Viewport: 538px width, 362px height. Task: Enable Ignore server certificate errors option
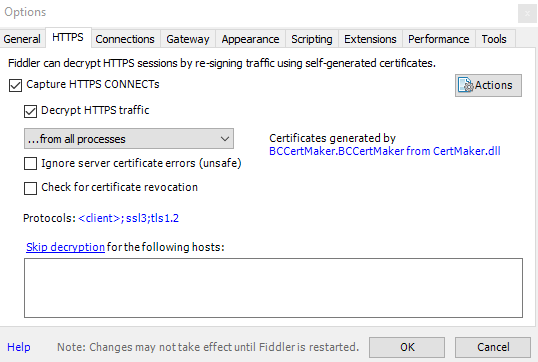(x=31, y=164)
